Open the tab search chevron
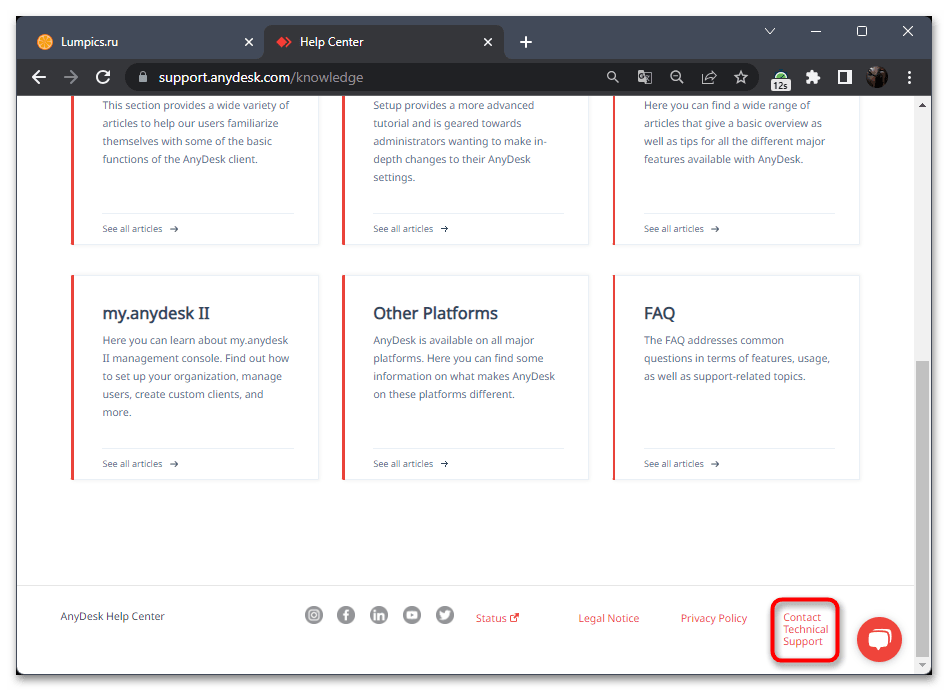This screenshot has width=948, height=691. tap(770, 31)
